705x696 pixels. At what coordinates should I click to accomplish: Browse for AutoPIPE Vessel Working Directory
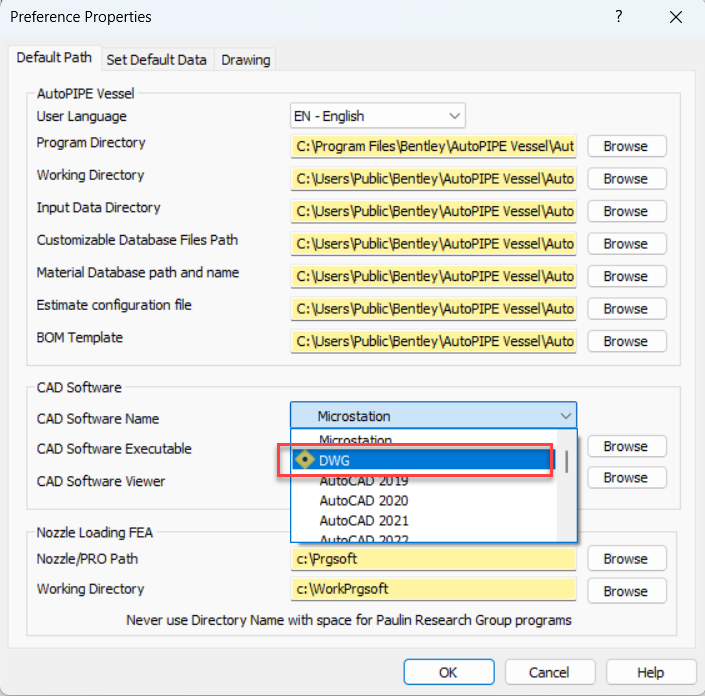pyautogui.click(x=627, y=178)
